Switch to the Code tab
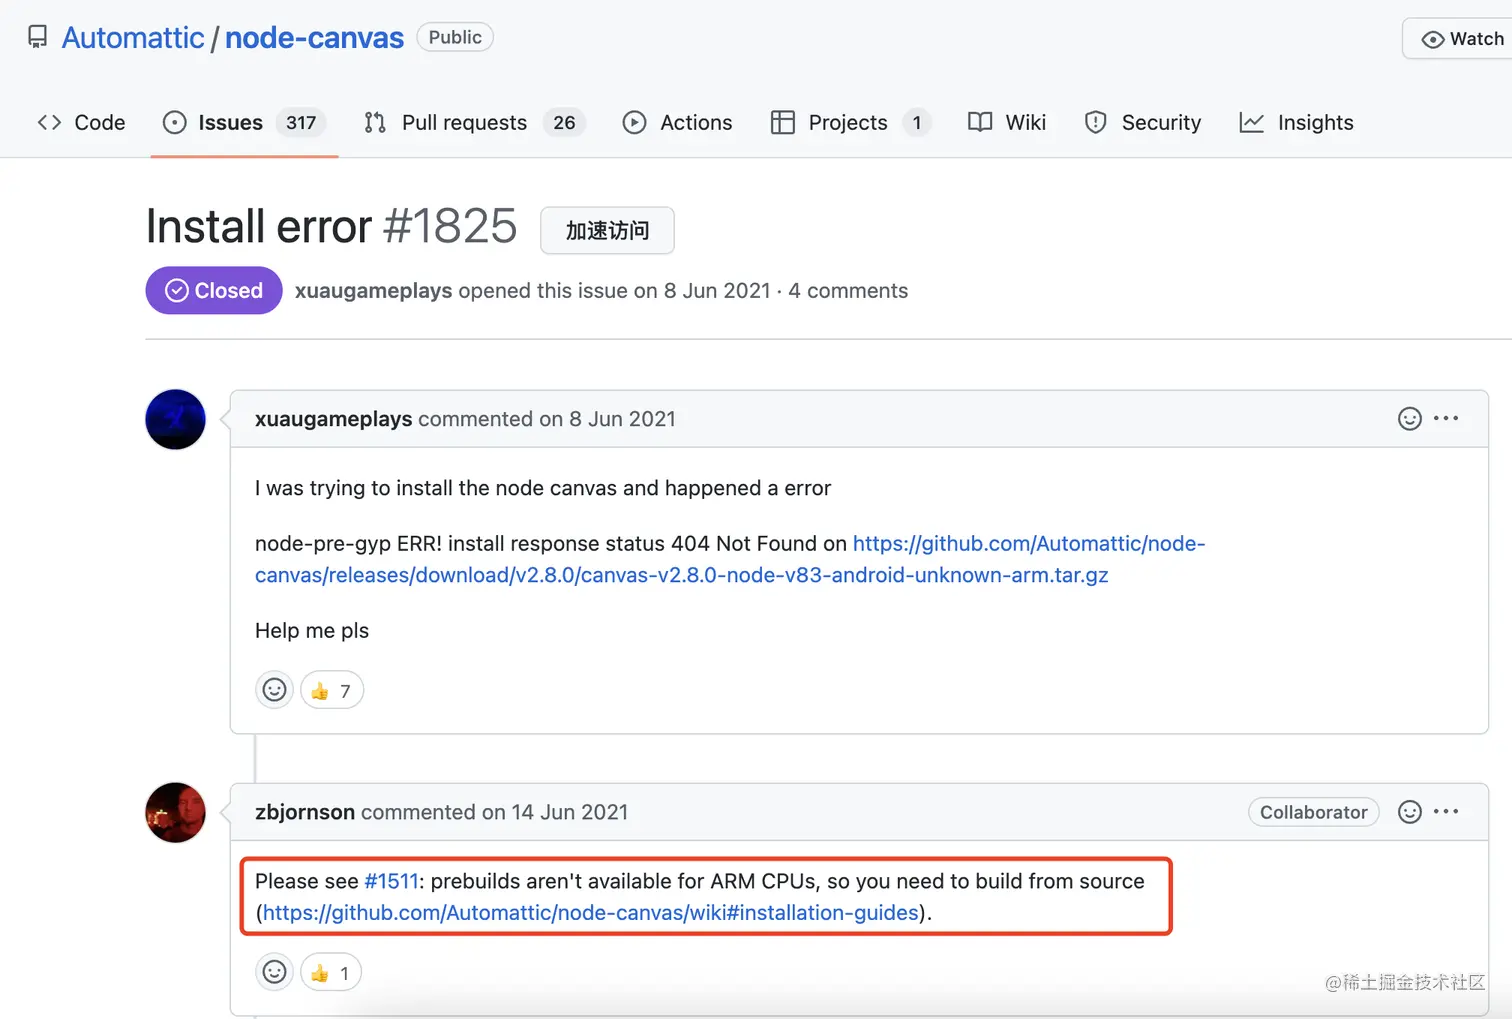Image resolution: width=1512 pixels, height=1019 pixels. 81,122
